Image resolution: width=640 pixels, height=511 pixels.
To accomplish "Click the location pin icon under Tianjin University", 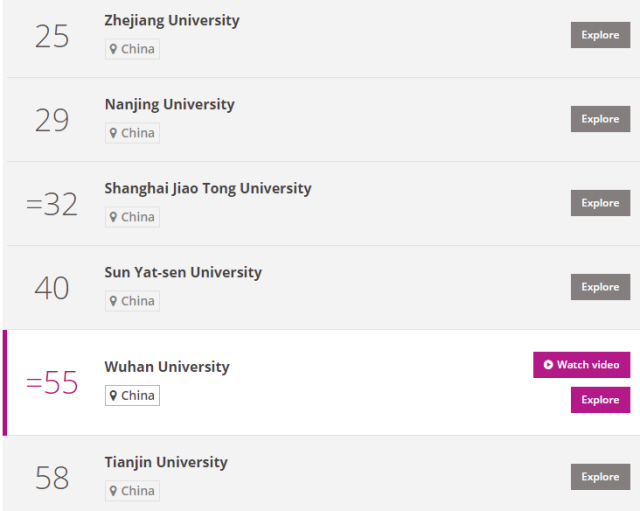I will (x=114, y=491).
